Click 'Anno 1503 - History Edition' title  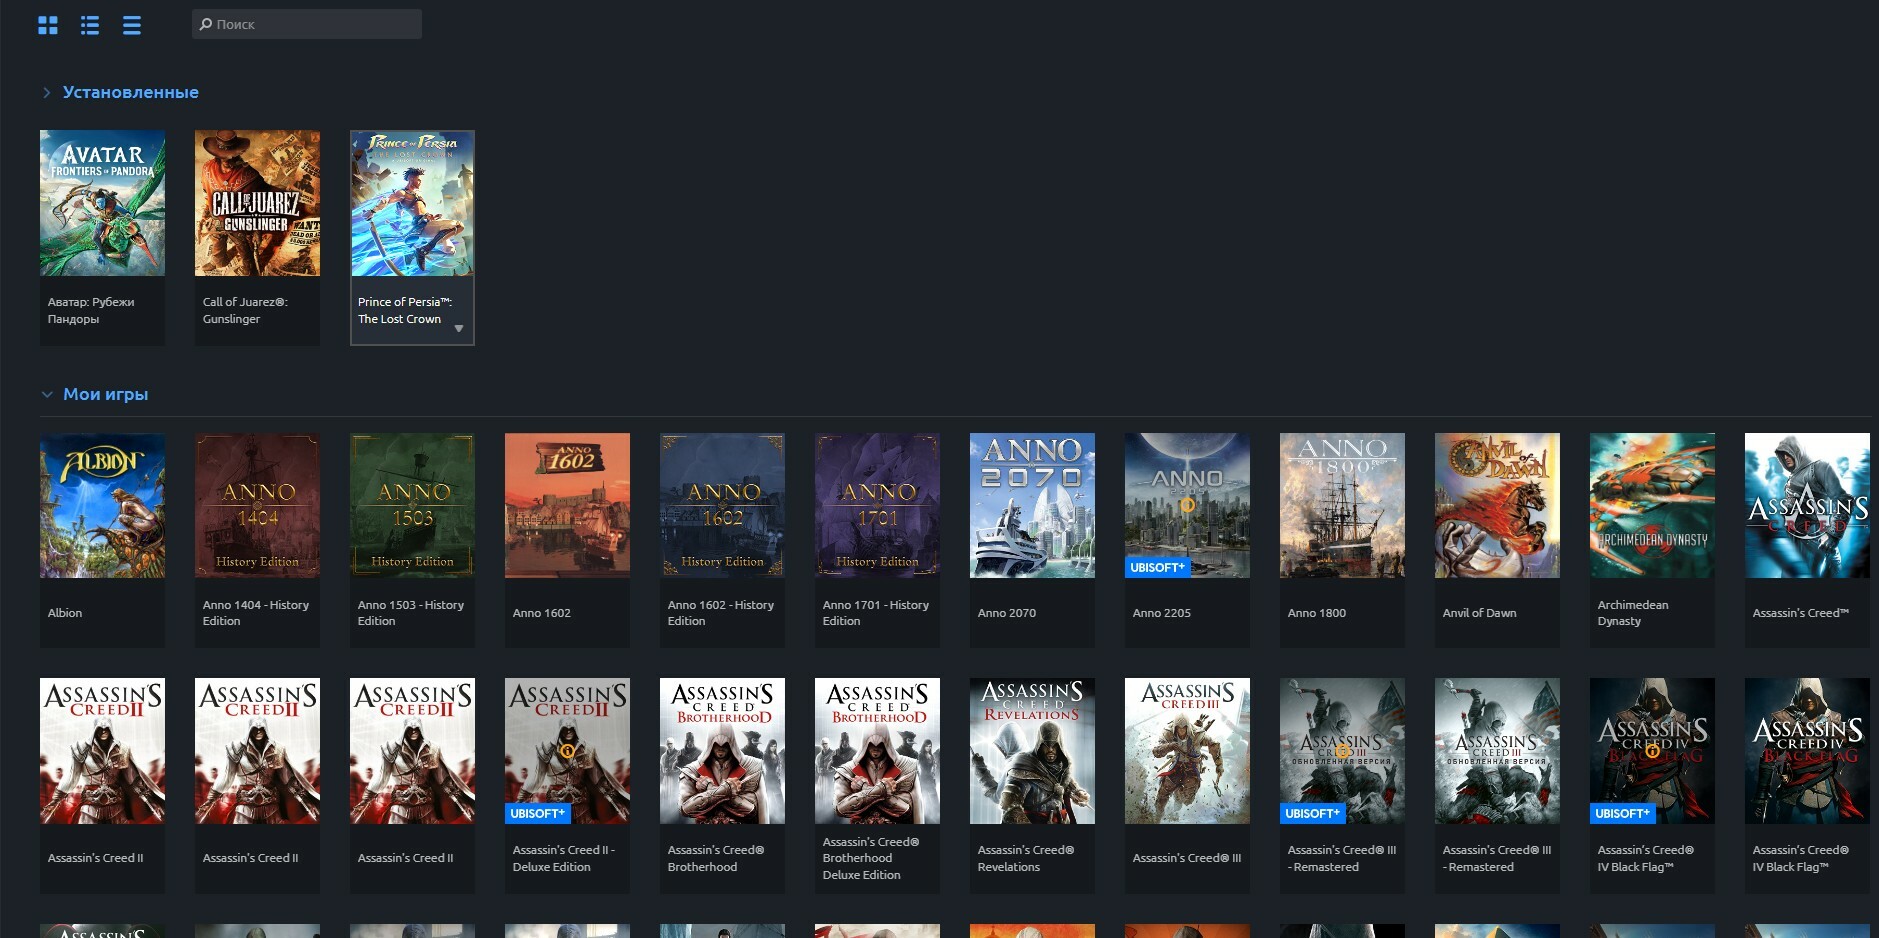(x=411, y=613)
